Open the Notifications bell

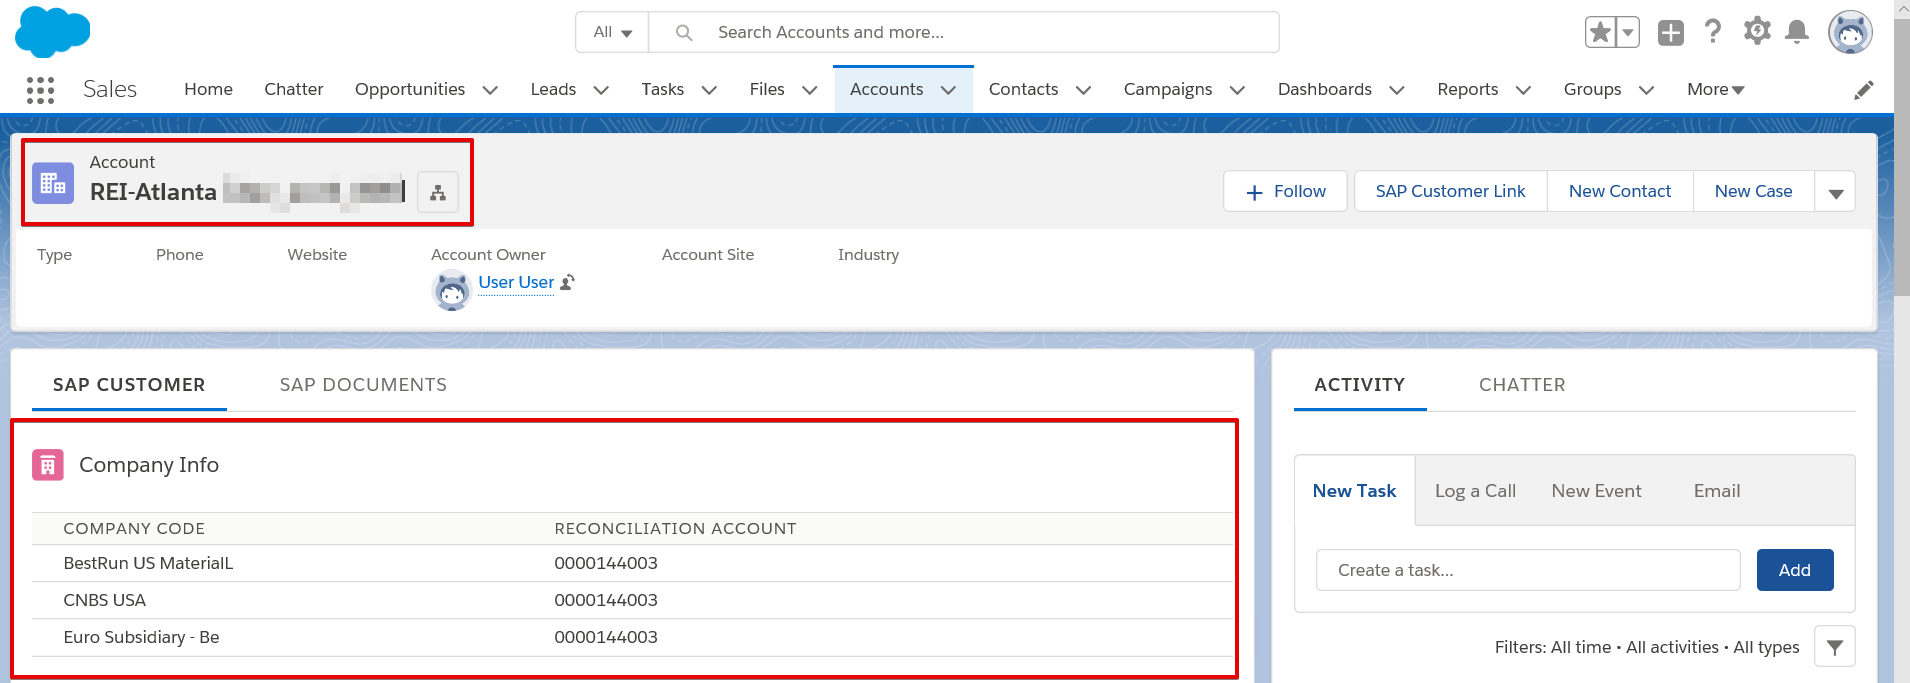(x=1797, y=32)
